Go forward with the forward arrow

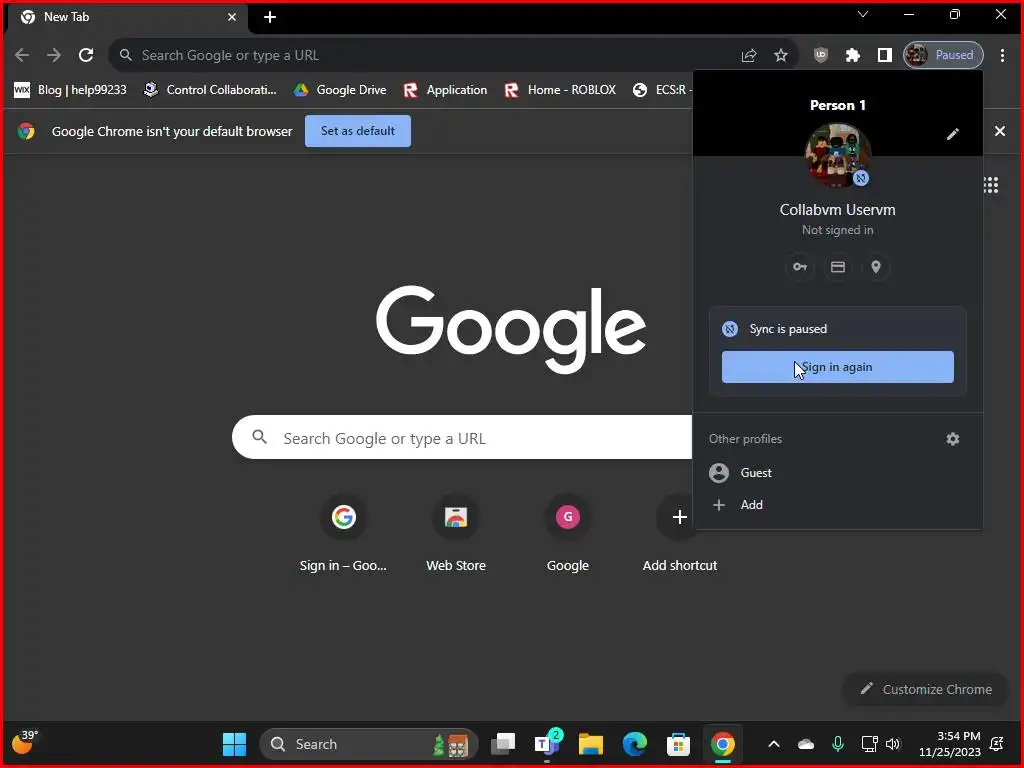coord(54,55)
